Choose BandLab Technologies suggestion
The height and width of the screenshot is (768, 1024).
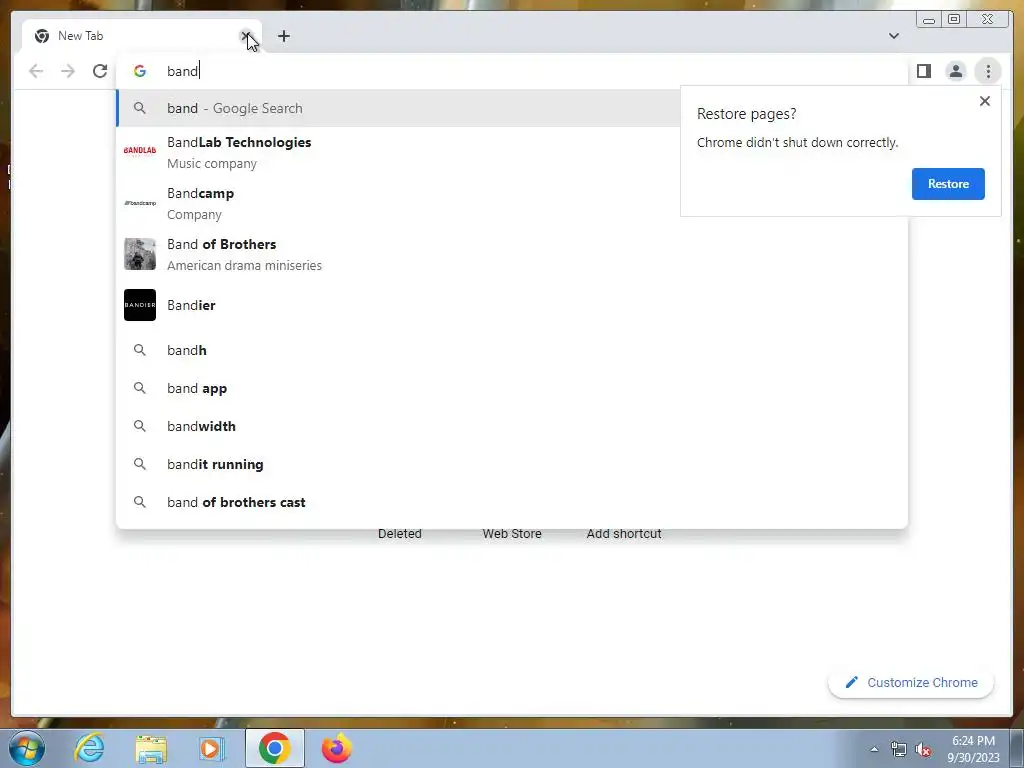(x=398, y=152)
